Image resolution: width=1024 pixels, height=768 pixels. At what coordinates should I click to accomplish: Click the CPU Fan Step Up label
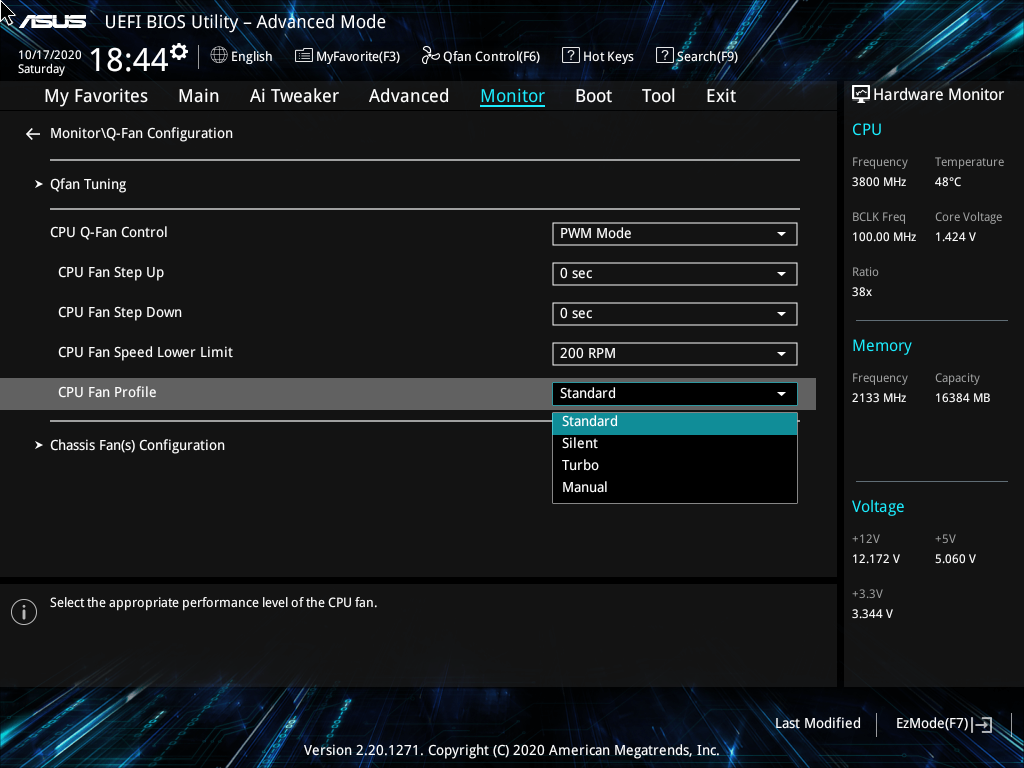111,272
